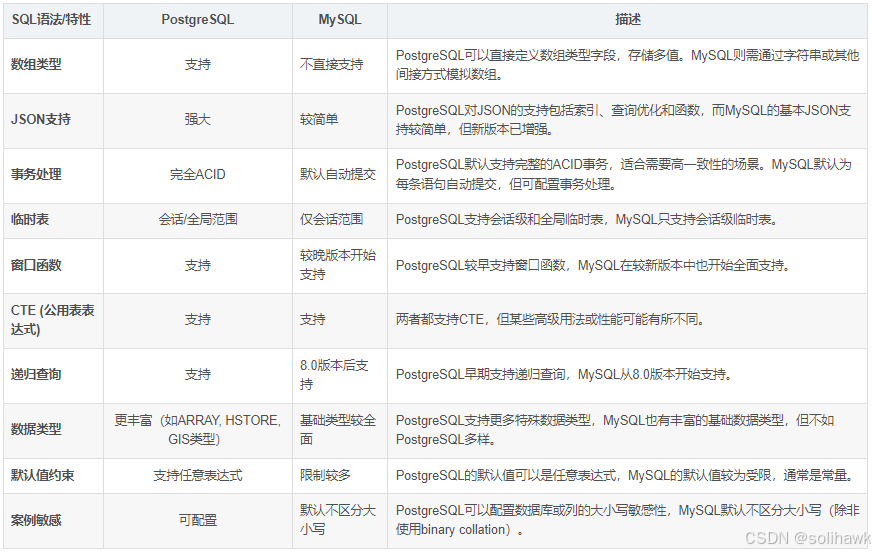Click the '默认自动提交' cell
This screenshot has width=875, height=553.
point(338,174)
